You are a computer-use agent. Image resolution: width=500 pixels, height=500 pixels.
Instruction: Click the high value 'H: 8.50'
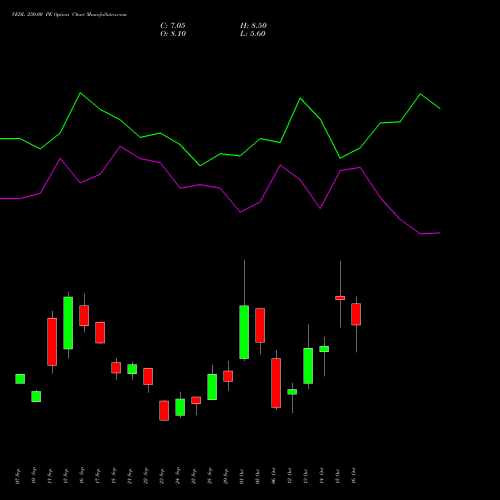click(253, 26)
